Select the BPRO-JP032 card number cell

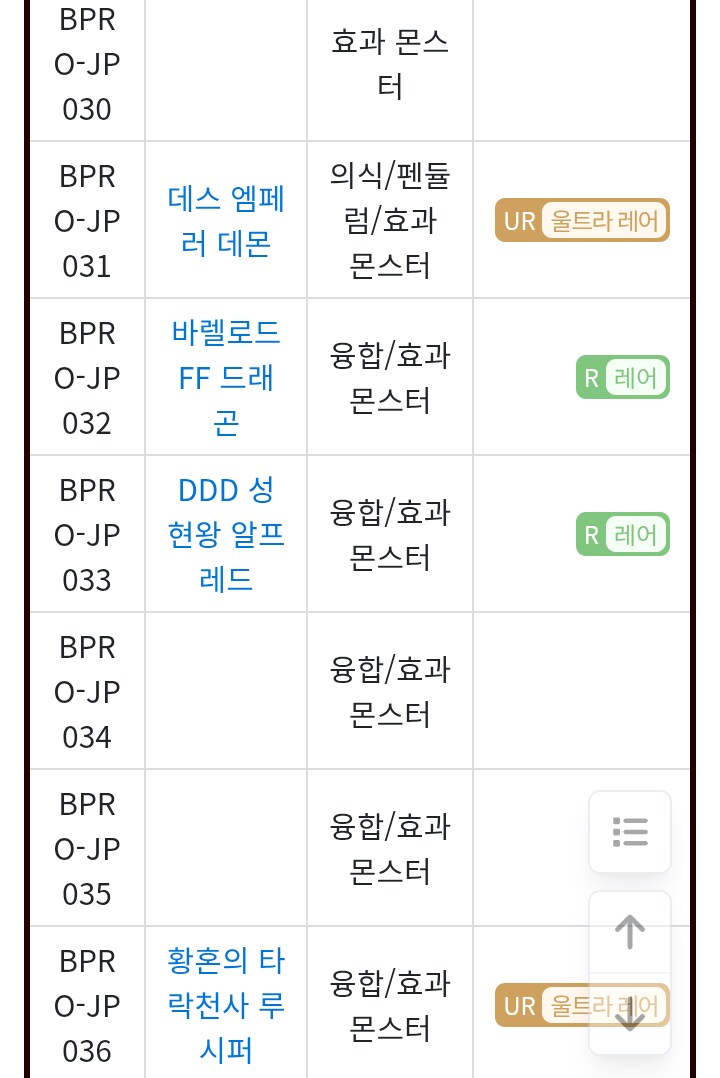pos(87,378)
